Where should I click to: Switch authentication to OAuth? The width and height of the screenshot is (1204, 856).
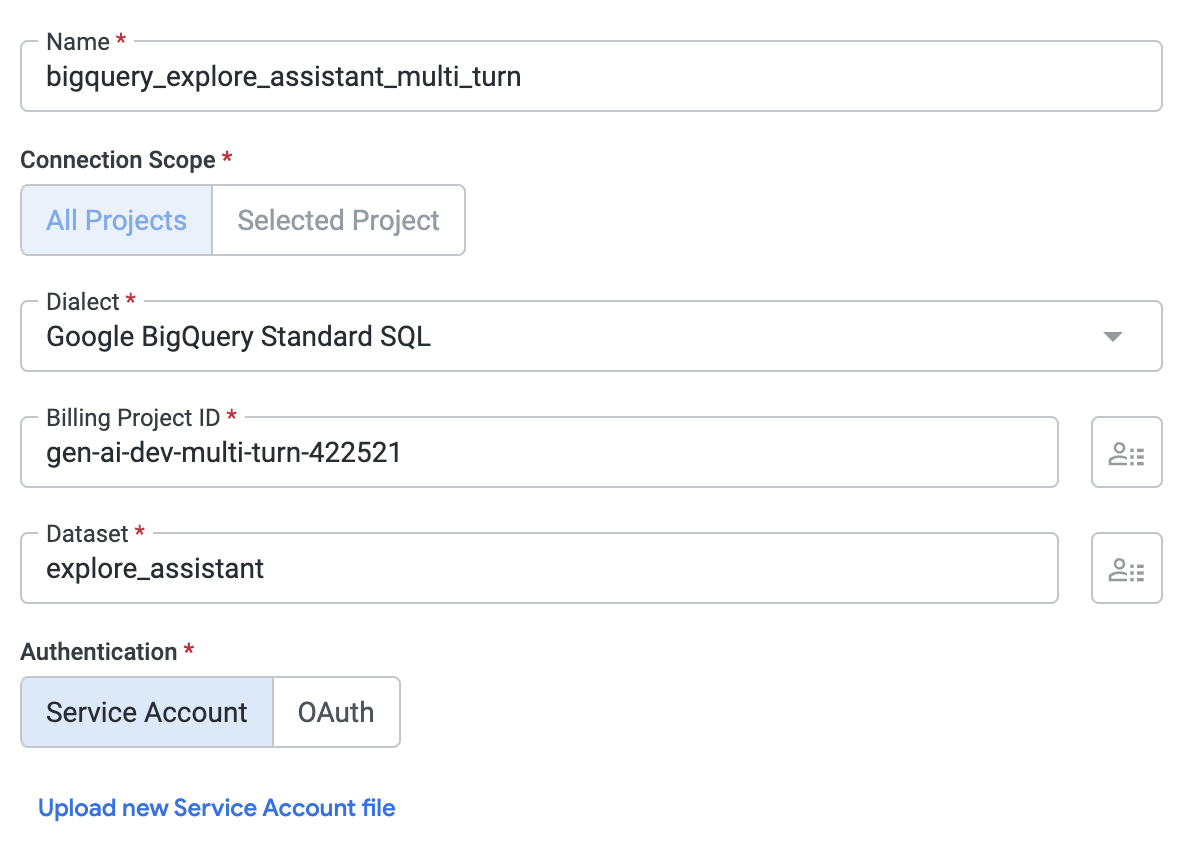coord(336,712)
